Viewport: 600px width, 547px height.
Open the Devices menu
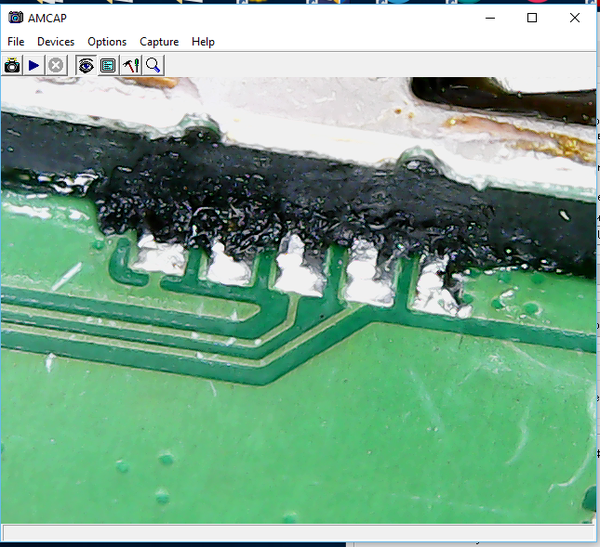point(56,42)
